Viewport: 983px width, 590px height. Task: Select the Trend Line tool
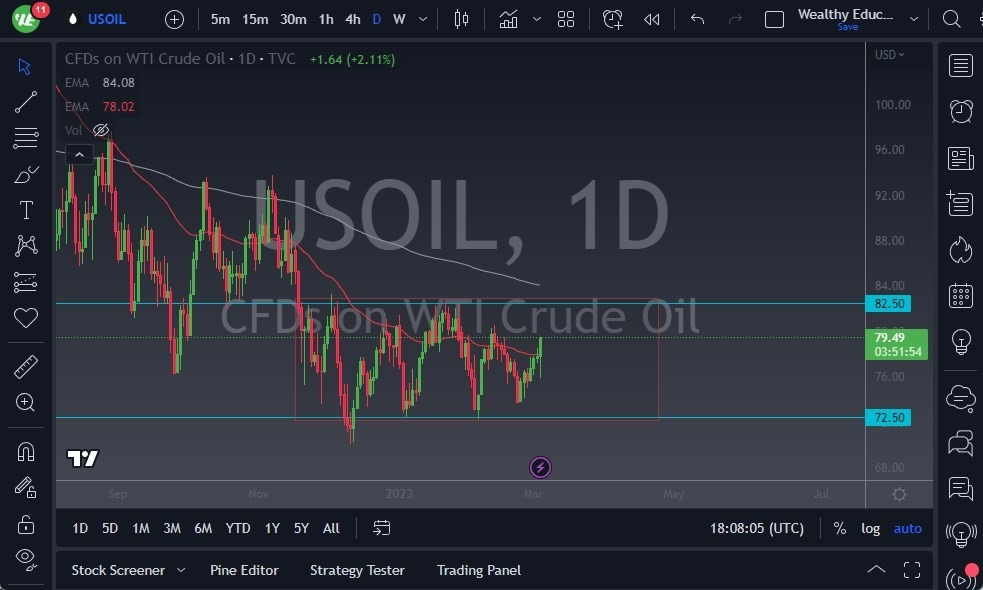[25, 101]
